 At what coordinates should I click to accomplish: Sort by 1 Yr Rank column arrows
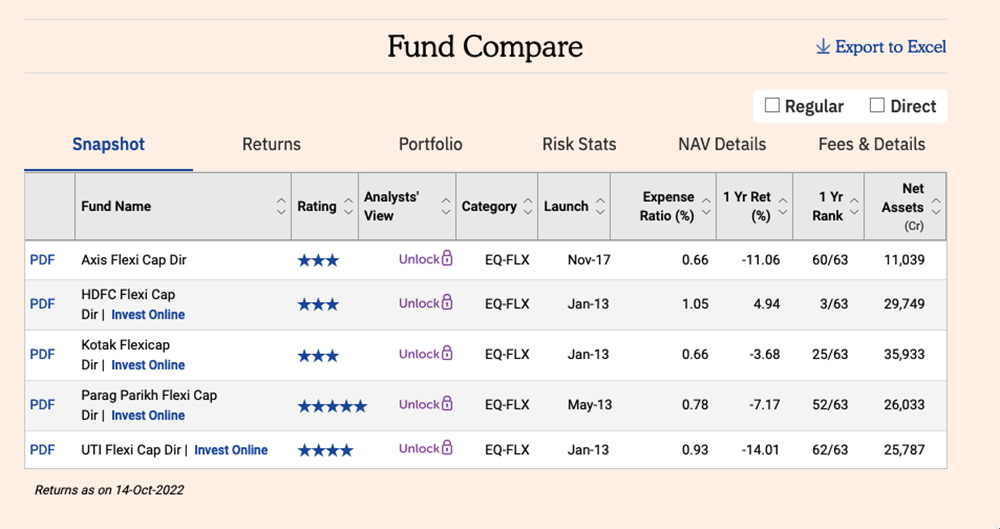[853, 207]
